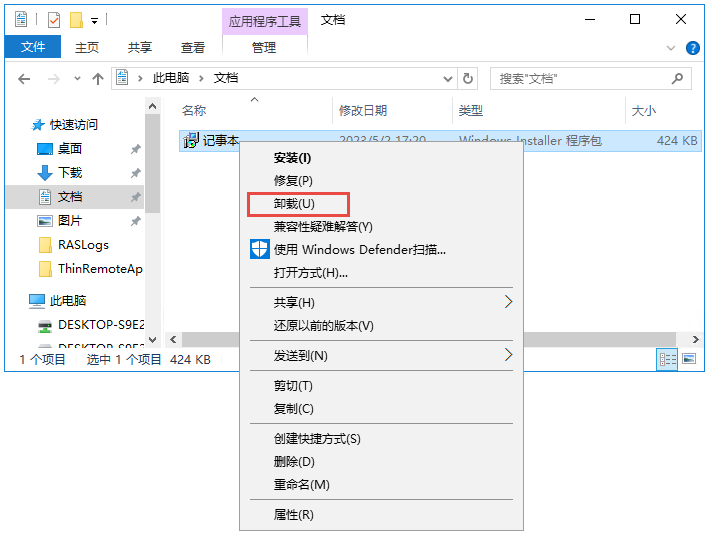Click 此电脑 in the address bar
Screen dimensions: 707x535
click(170, 78)
